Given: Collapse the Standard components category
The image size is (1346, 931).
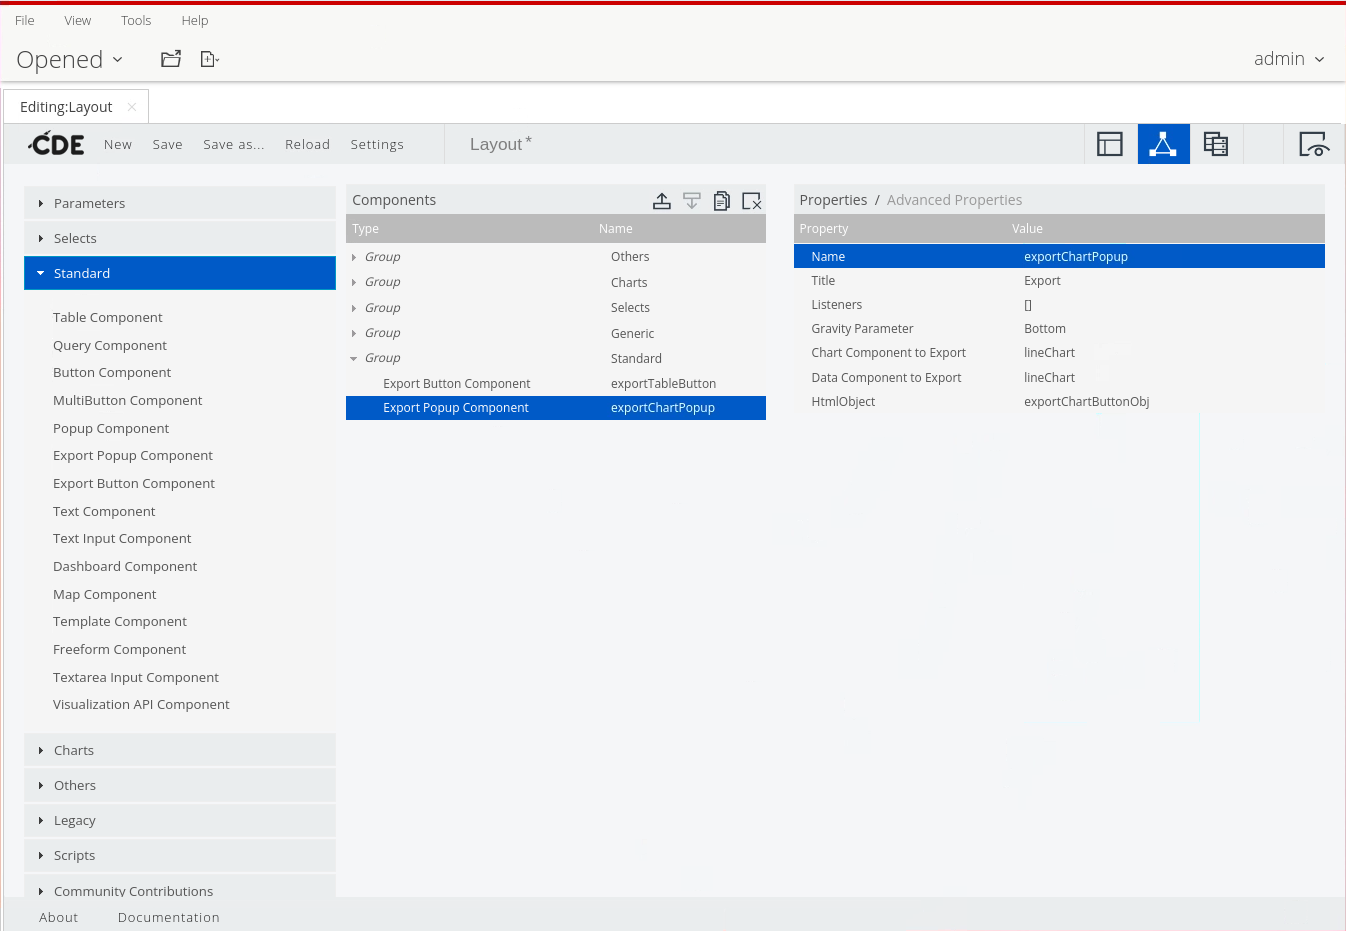Looking at the screenshot, I should (x=82, y=273).
